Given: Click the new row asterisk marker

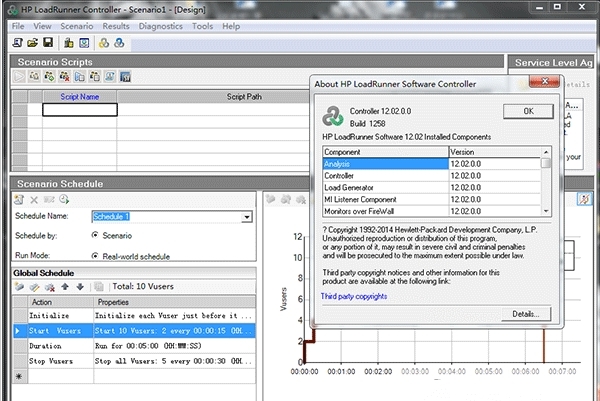Looking at the screenshot, I should [19, 377].
